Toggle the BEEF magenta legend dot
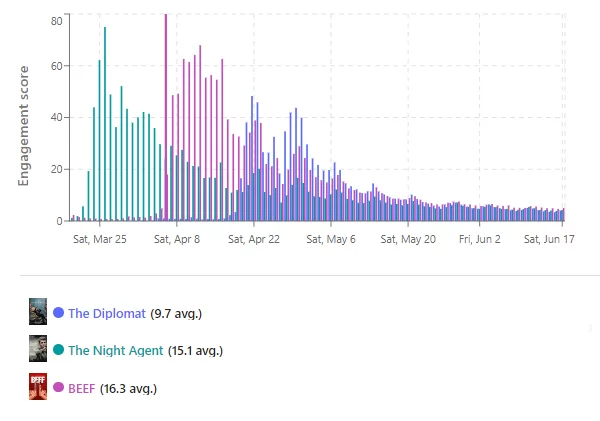 click(58, 388)
